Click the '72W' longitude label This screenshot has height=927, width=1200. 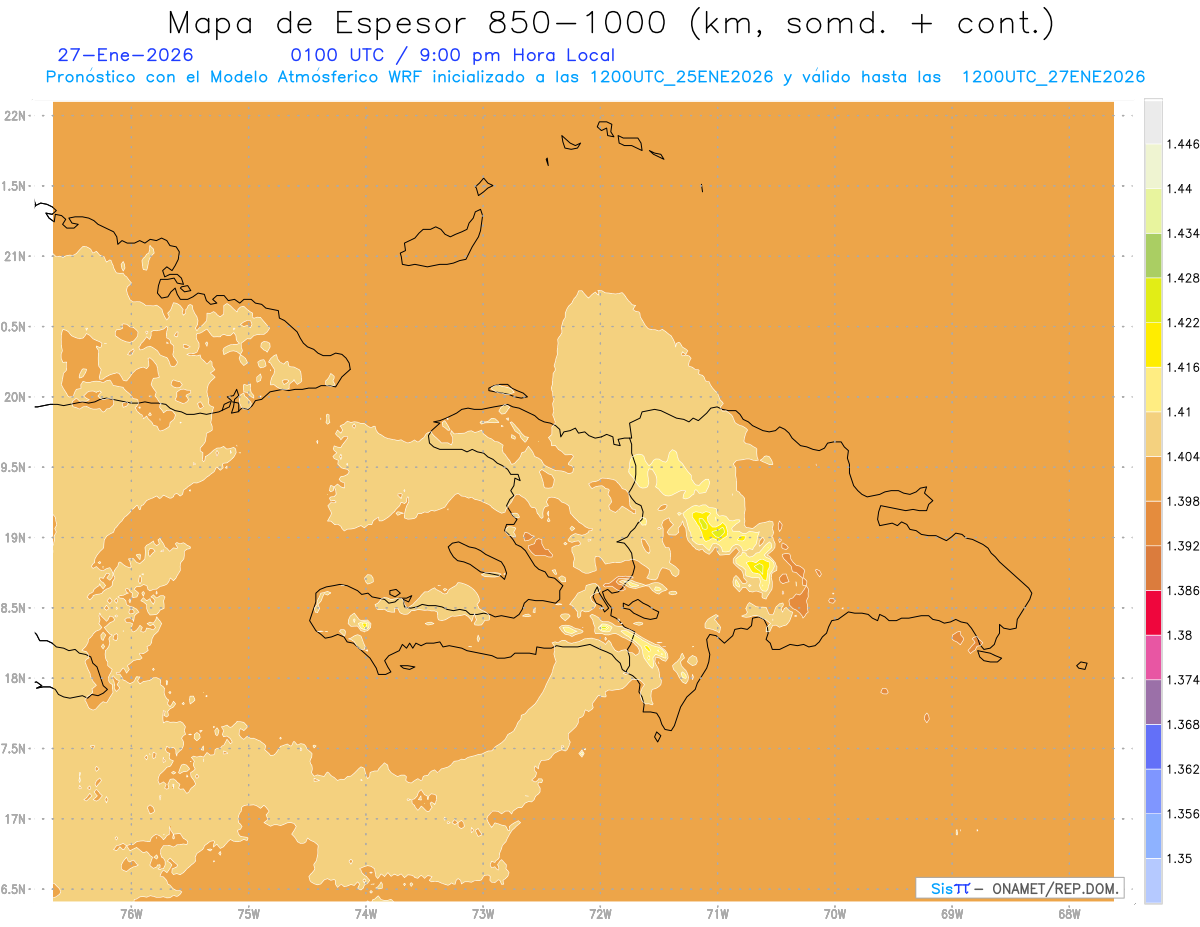point(600,913)
